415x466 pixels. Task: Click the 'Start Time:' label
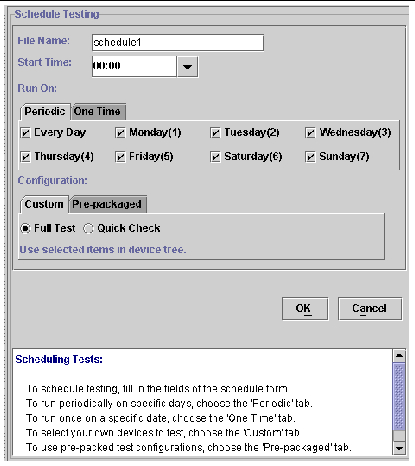coord(44,62)
